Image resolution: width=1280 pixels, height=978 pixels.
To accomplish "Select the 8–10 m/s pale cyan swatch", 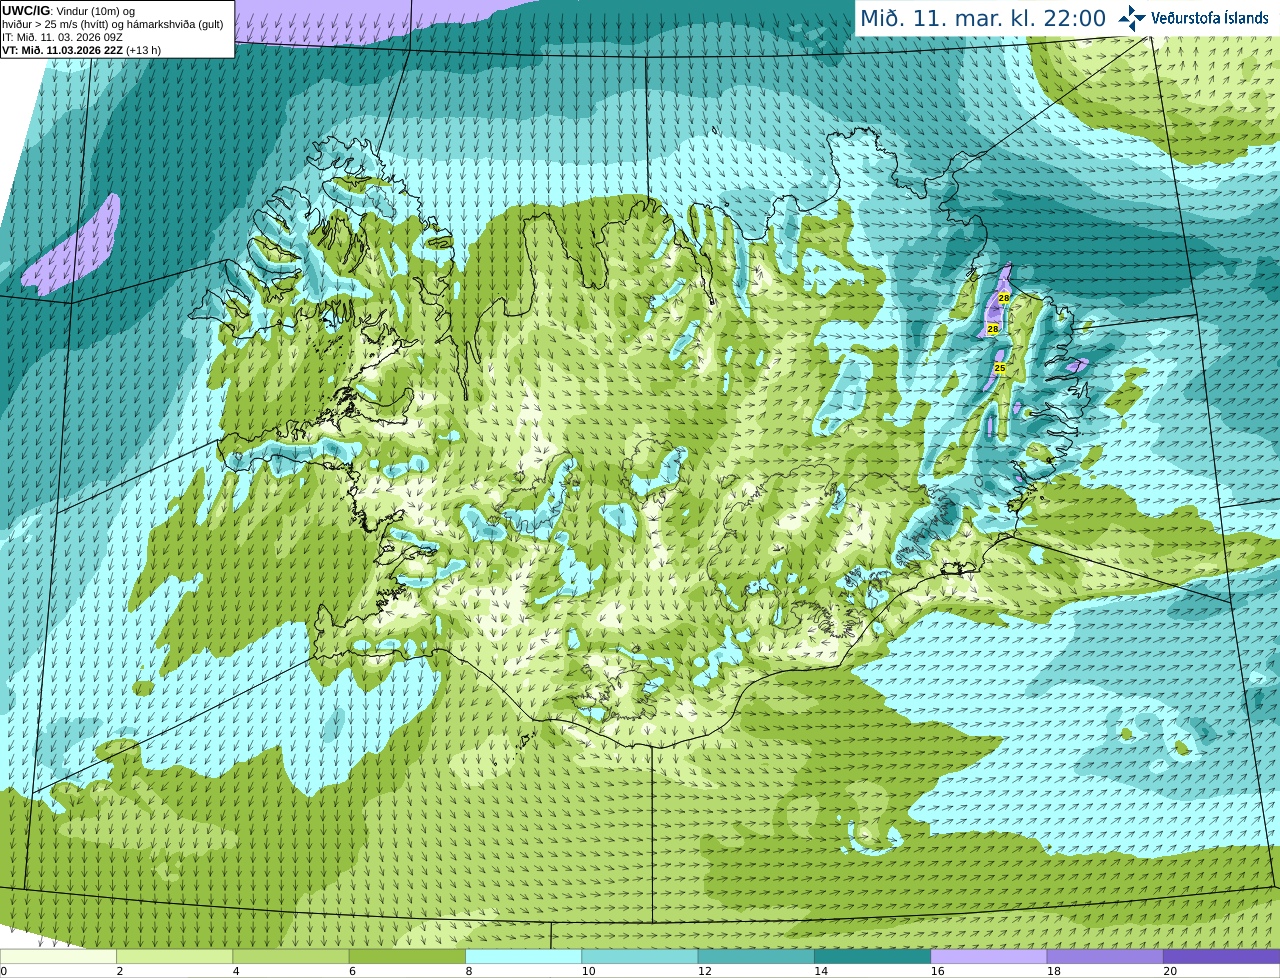I will tap(523, 956).
